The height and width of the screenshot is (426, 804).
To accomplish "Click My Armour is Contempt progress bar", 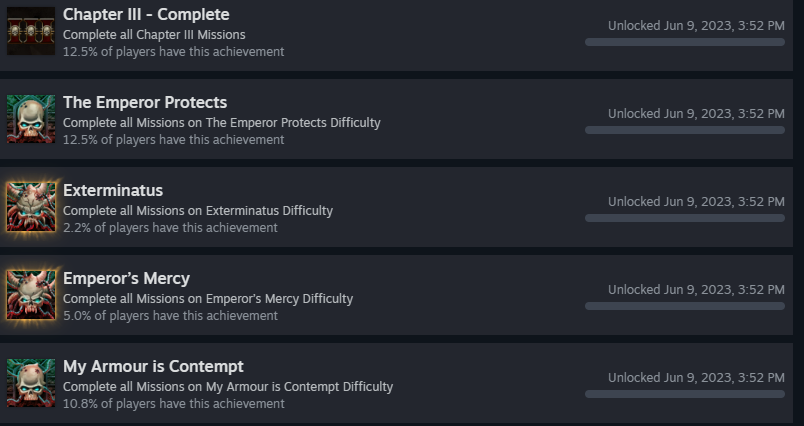I will pos(685,394).
